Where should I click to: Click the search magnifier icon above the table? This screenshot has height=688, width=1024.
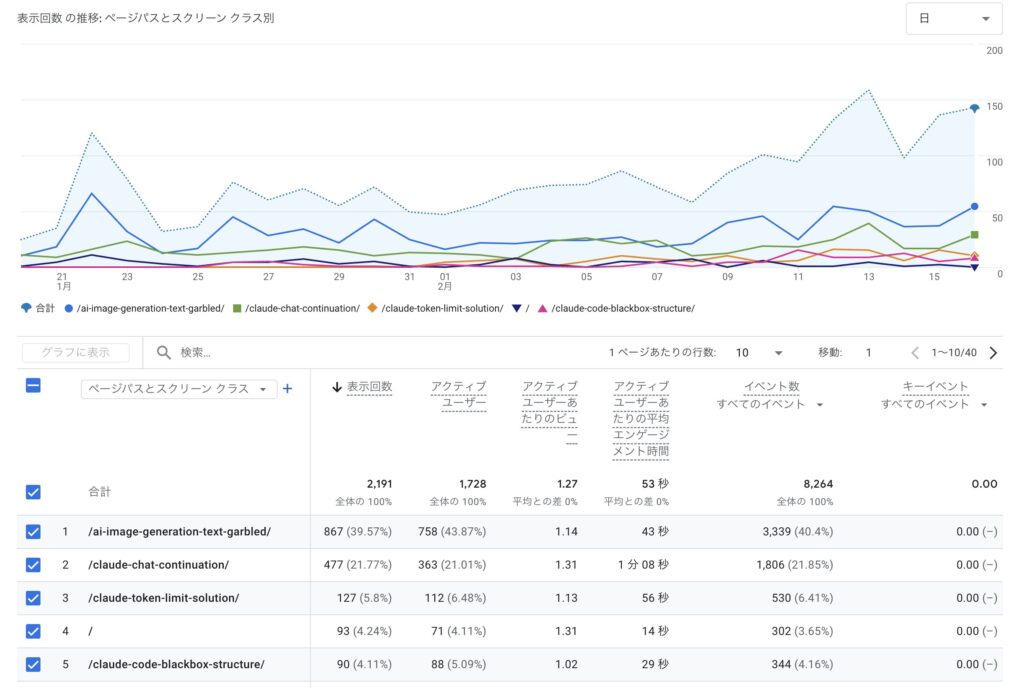[162, 352]
